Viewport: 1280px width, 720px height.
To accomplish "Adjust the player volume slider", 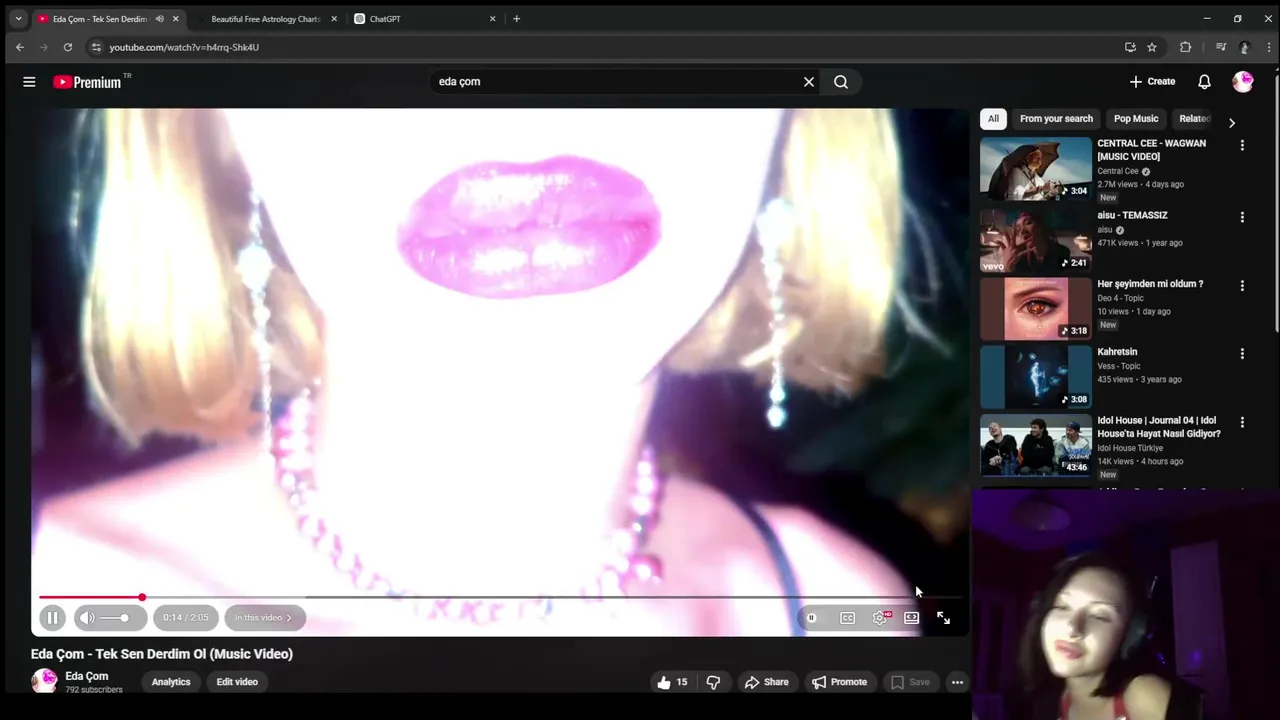I will [x=114, y=618].
